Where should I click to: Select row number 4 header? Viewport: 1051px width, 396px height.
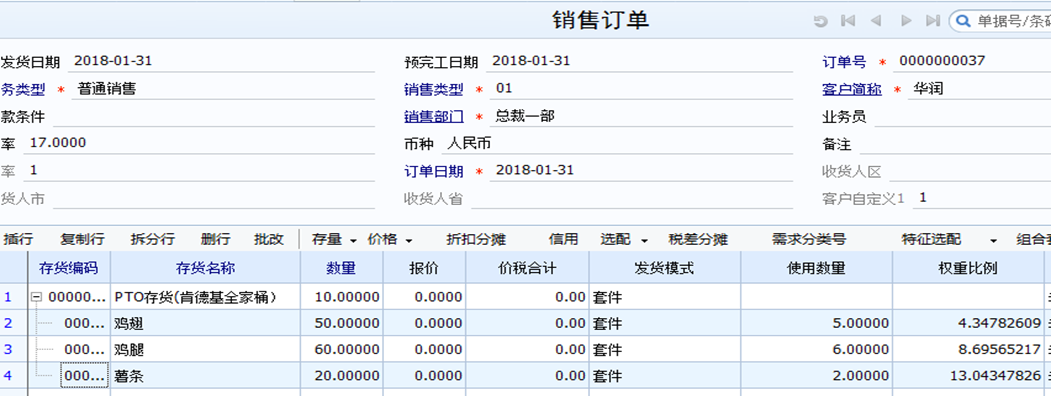coord(13,375)
